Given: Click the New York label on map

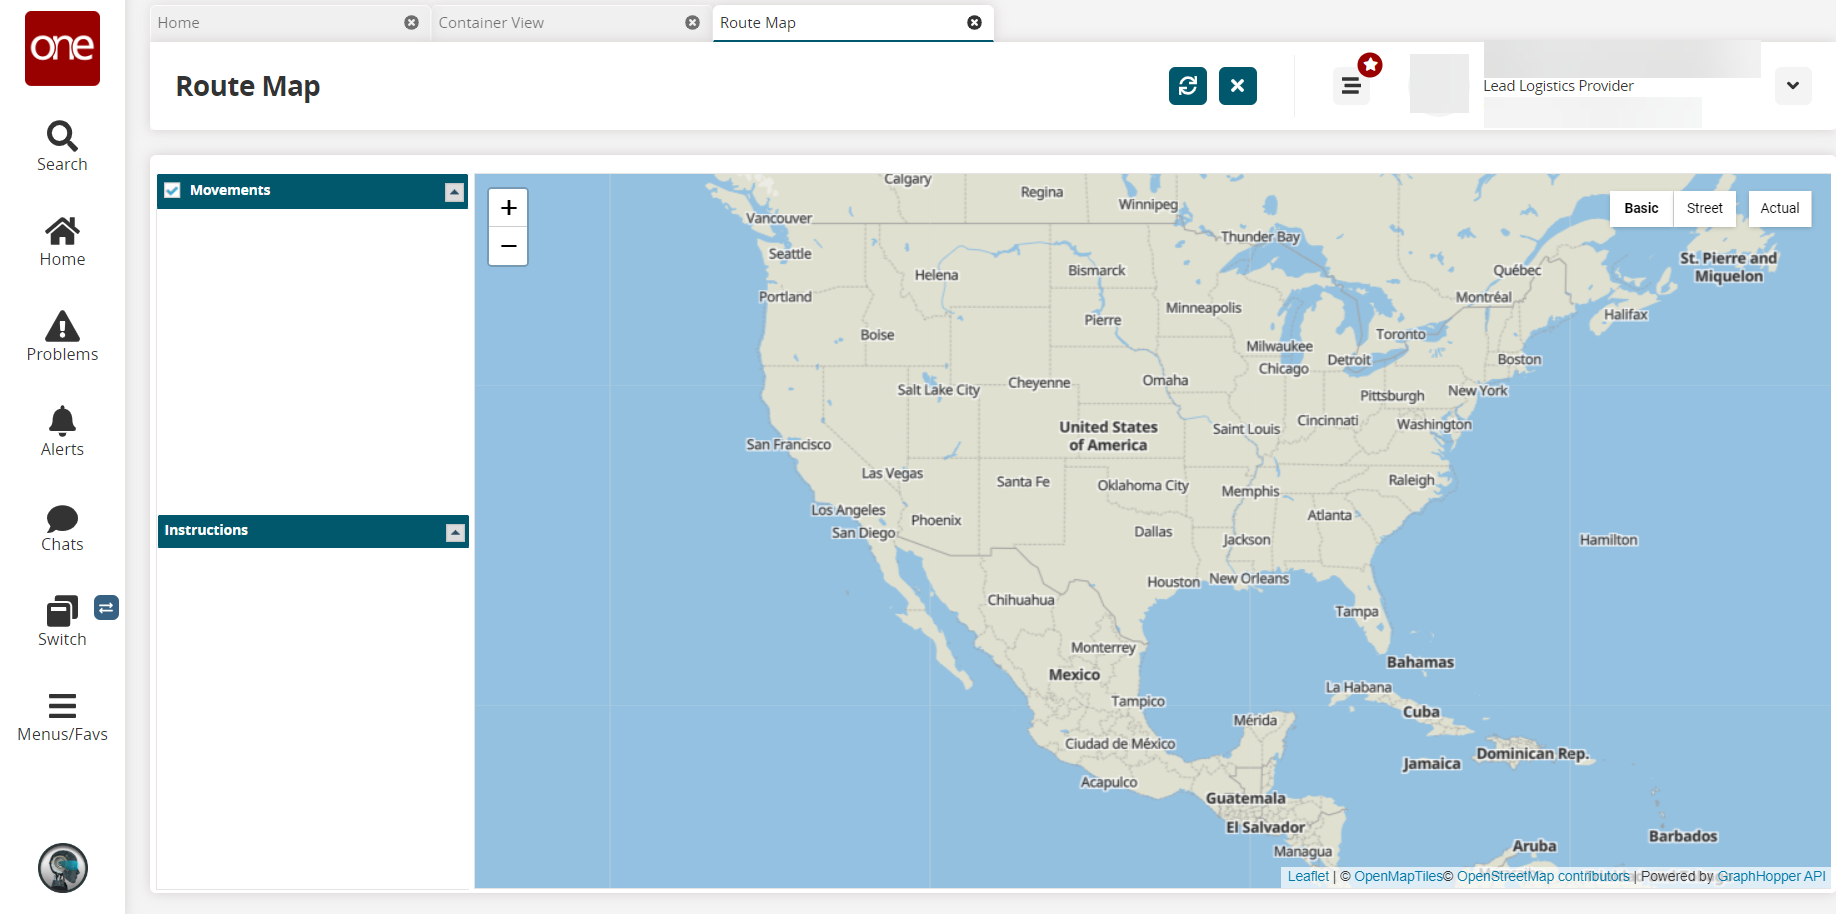Looking at the screenshot, I should [x=1478, y=391].
